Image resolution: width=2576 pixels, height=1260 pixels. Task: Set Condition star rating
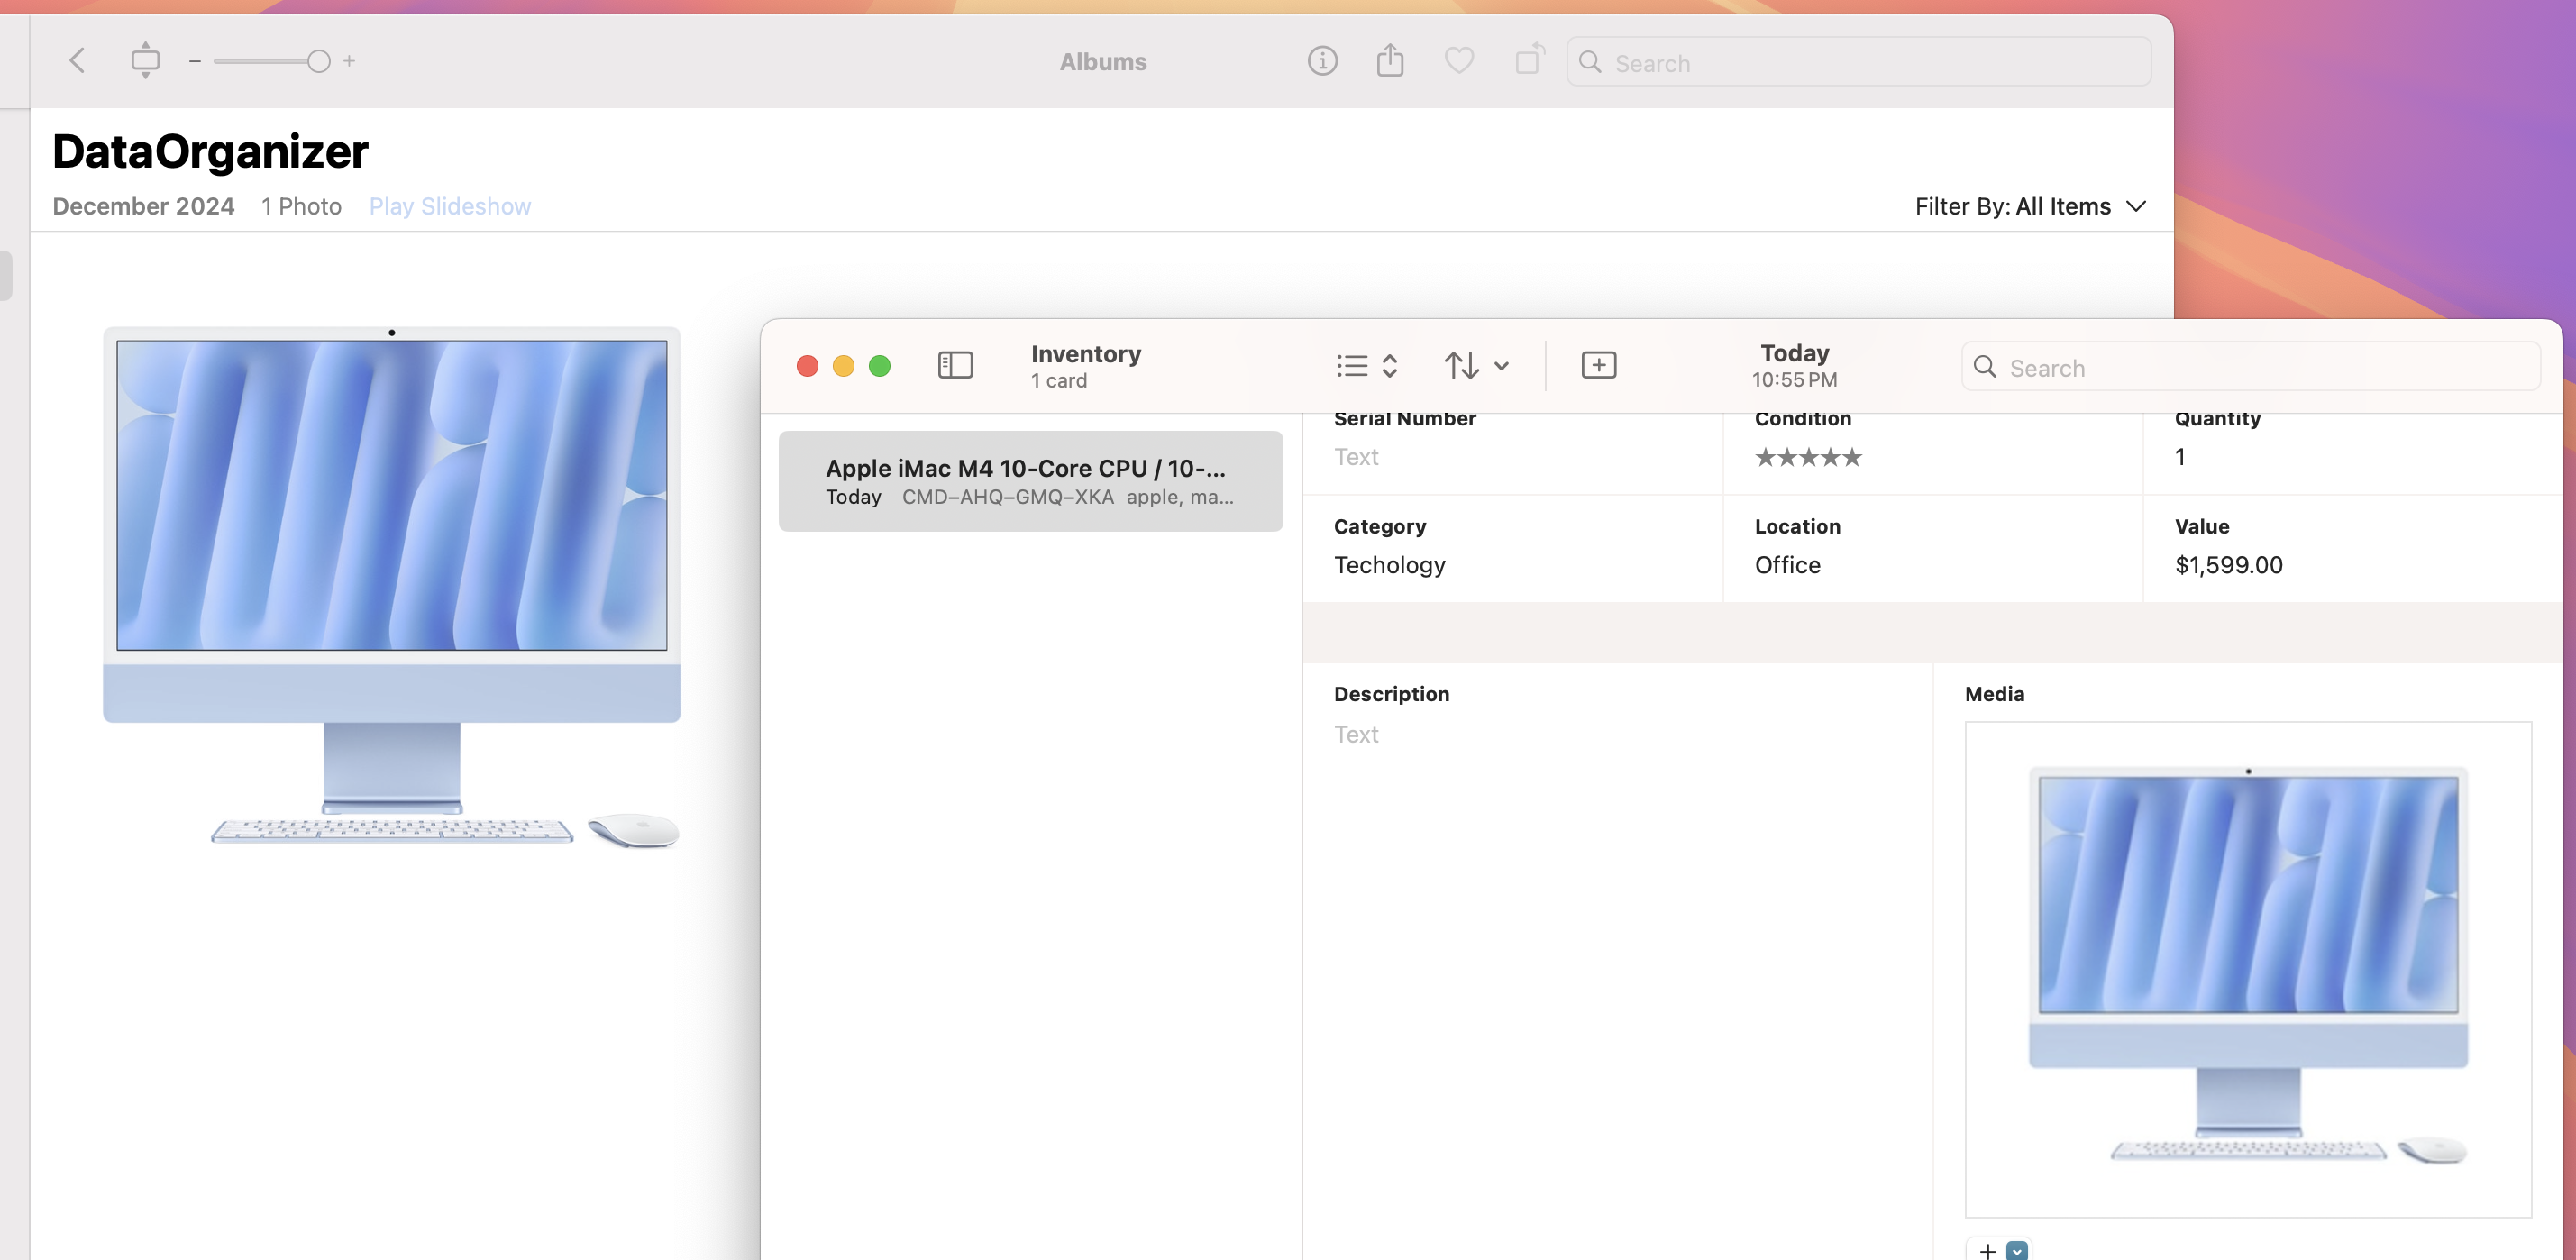click(1808, 457)
